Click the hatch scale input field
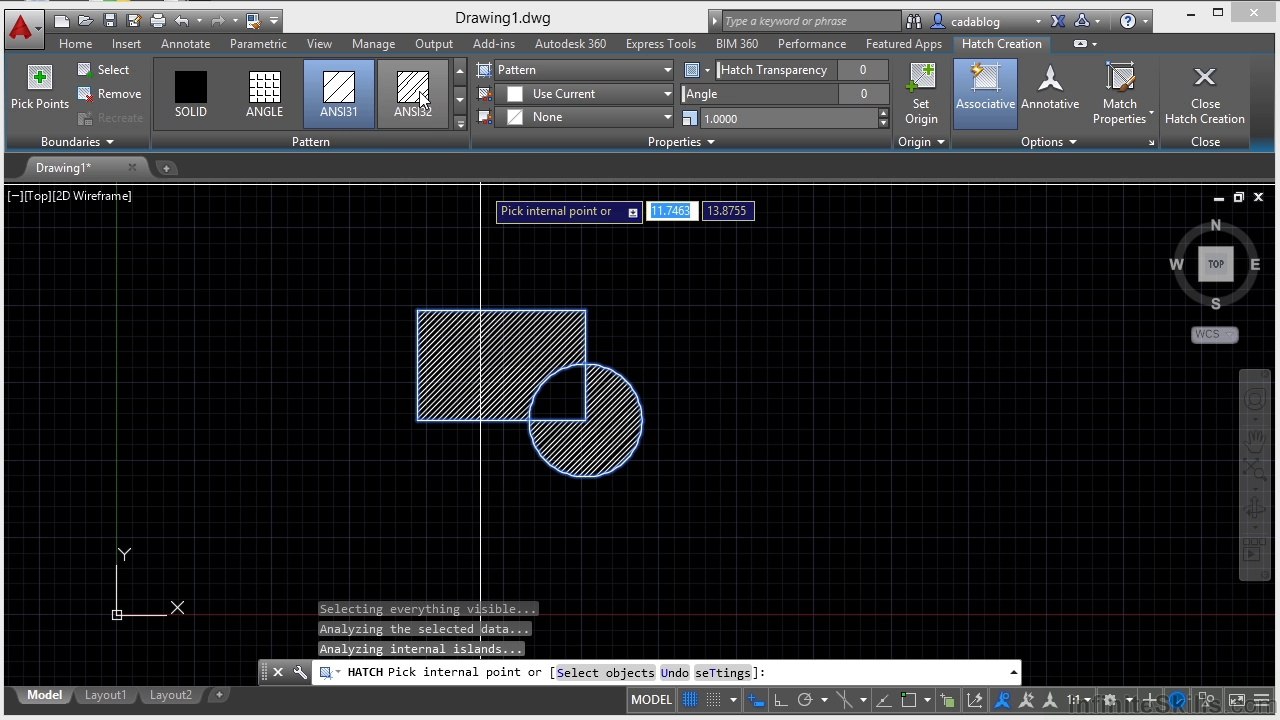 [788, 118]
